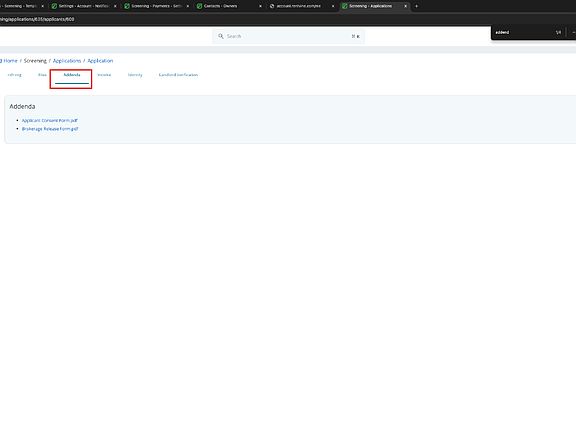
Task: Open the Income tab
Action: coord(104,75)
